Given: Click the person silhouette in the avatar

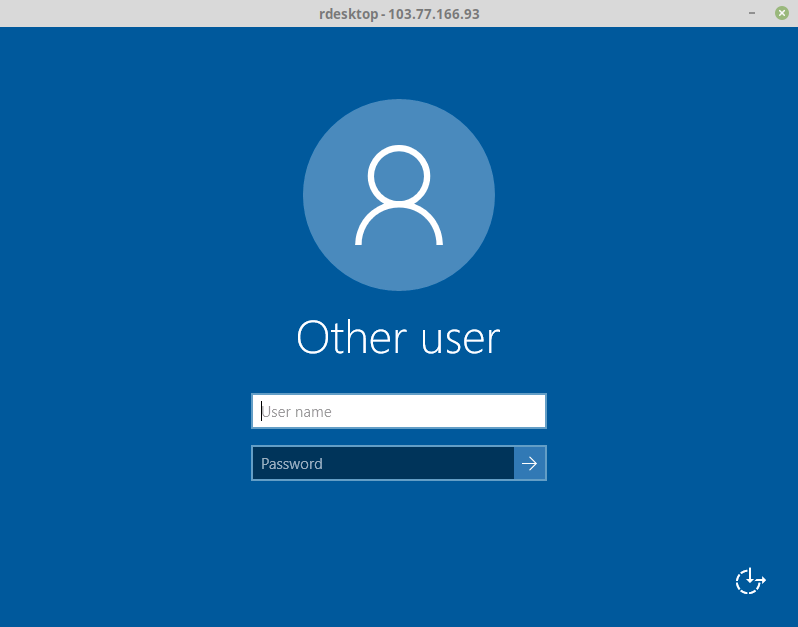Looking at the screenshot, I should point(399,196).
